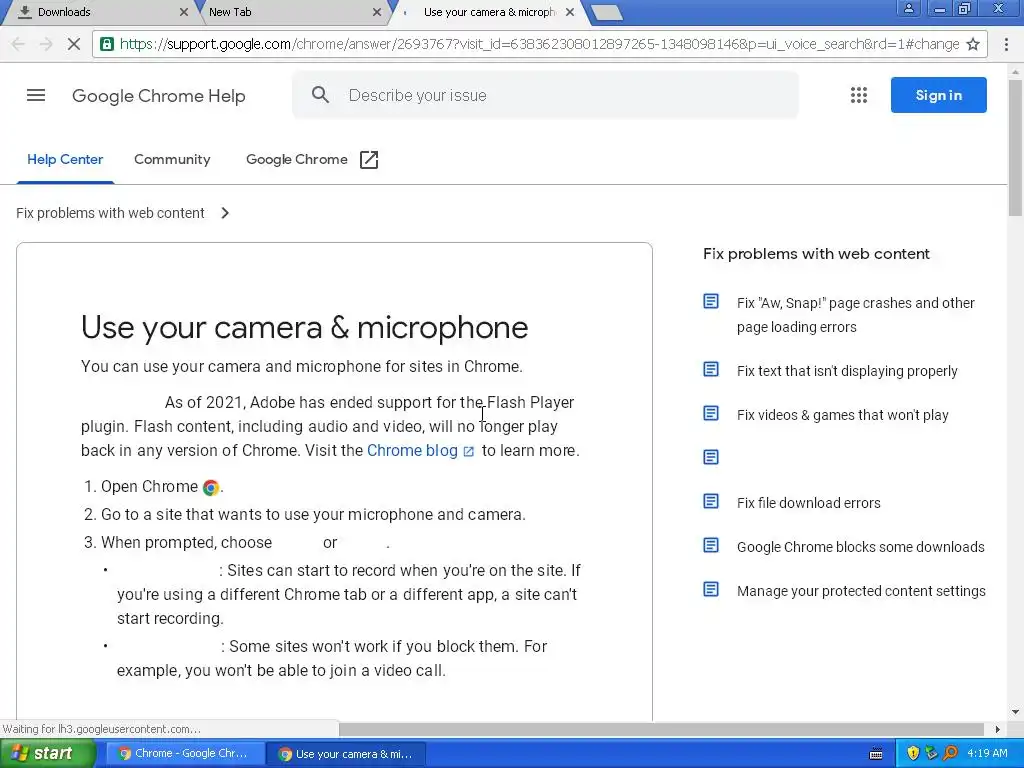Select the Use your camera & microphone tab
The height and width of the screenshot is (768, 1024).
(490, 12)
